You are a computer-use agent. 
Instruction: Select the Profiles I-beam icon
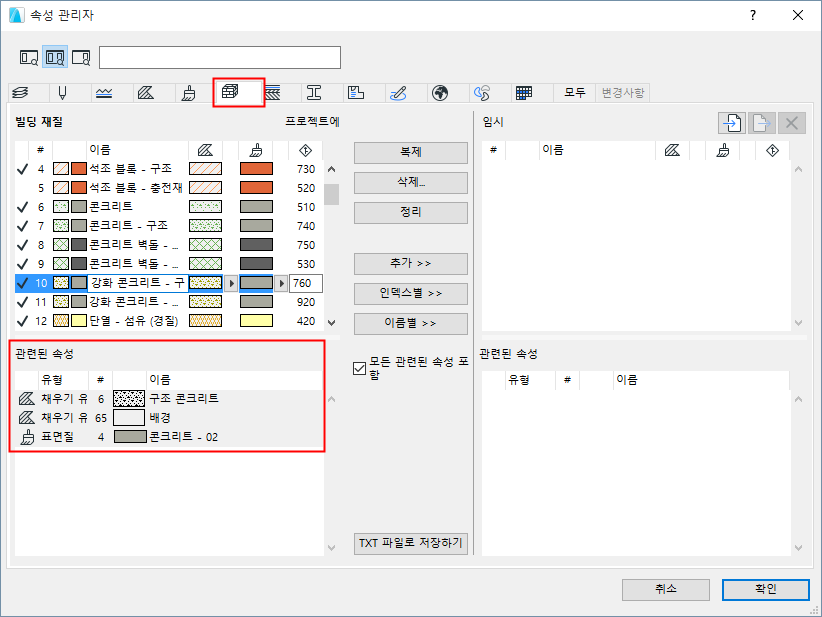(x=315, y=92)
